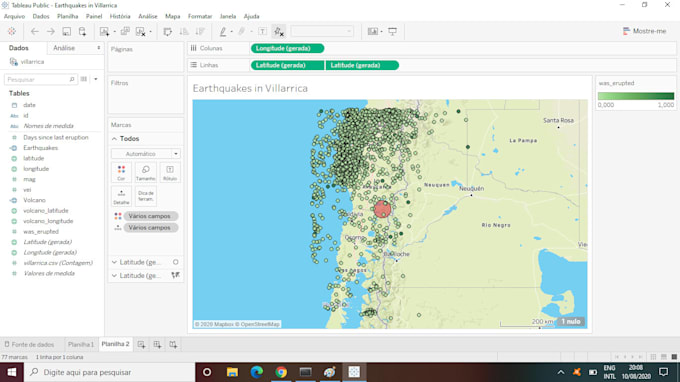The width and height of the screenshot is (680, 382).
Task: Switch to the Análise pane tab
Action: (64, 48)
